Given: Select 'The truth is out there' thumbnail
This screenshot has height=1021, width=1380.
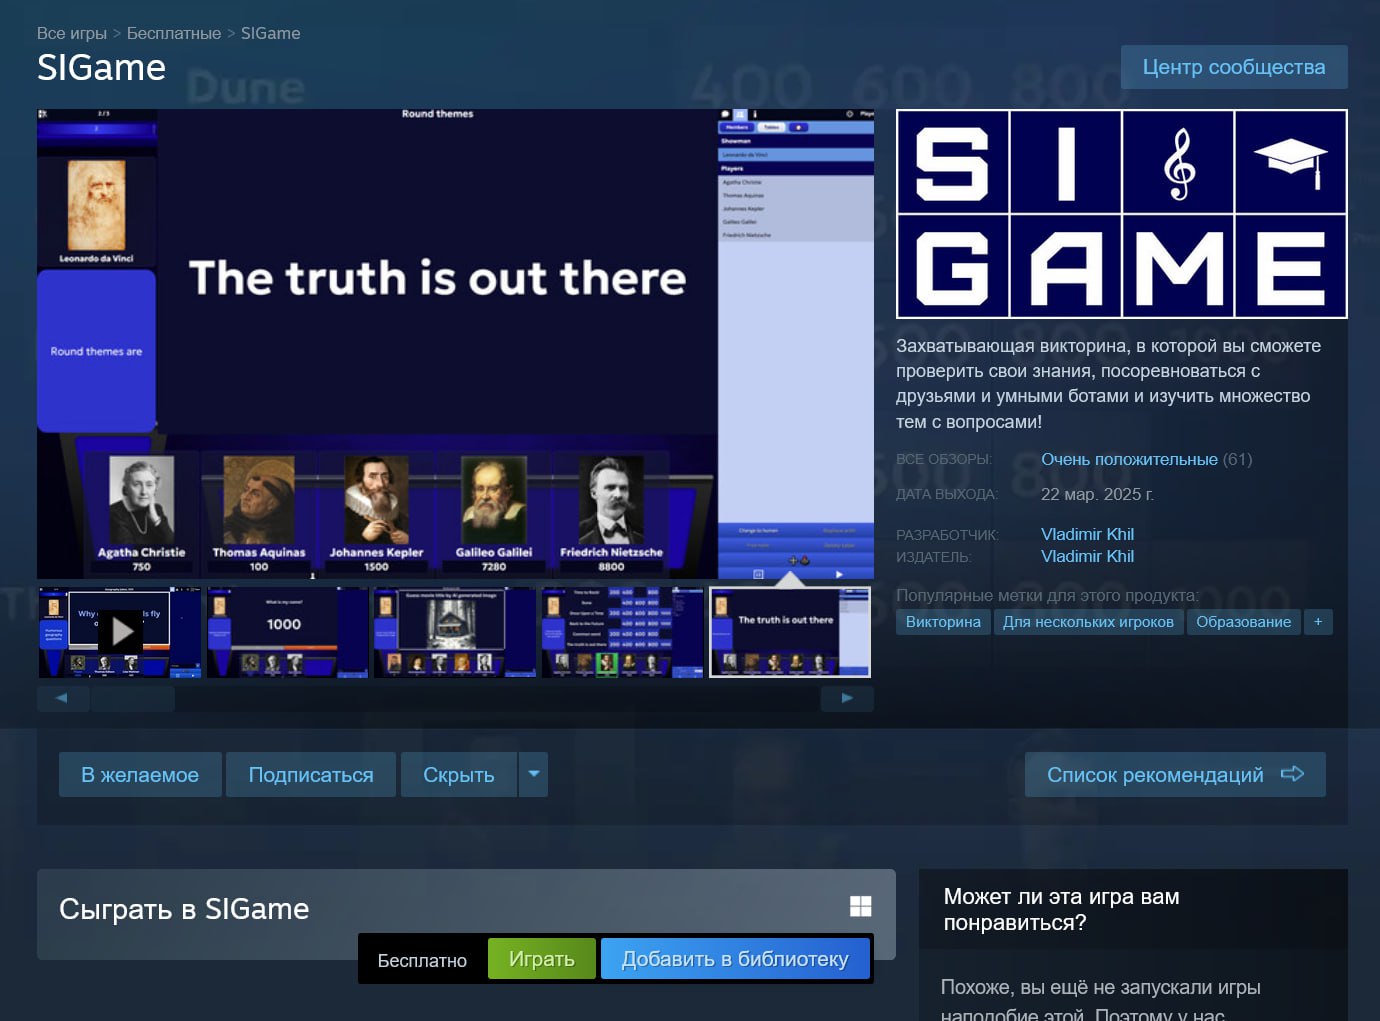Looking at the screenshot, I should (x=790, y=632).
